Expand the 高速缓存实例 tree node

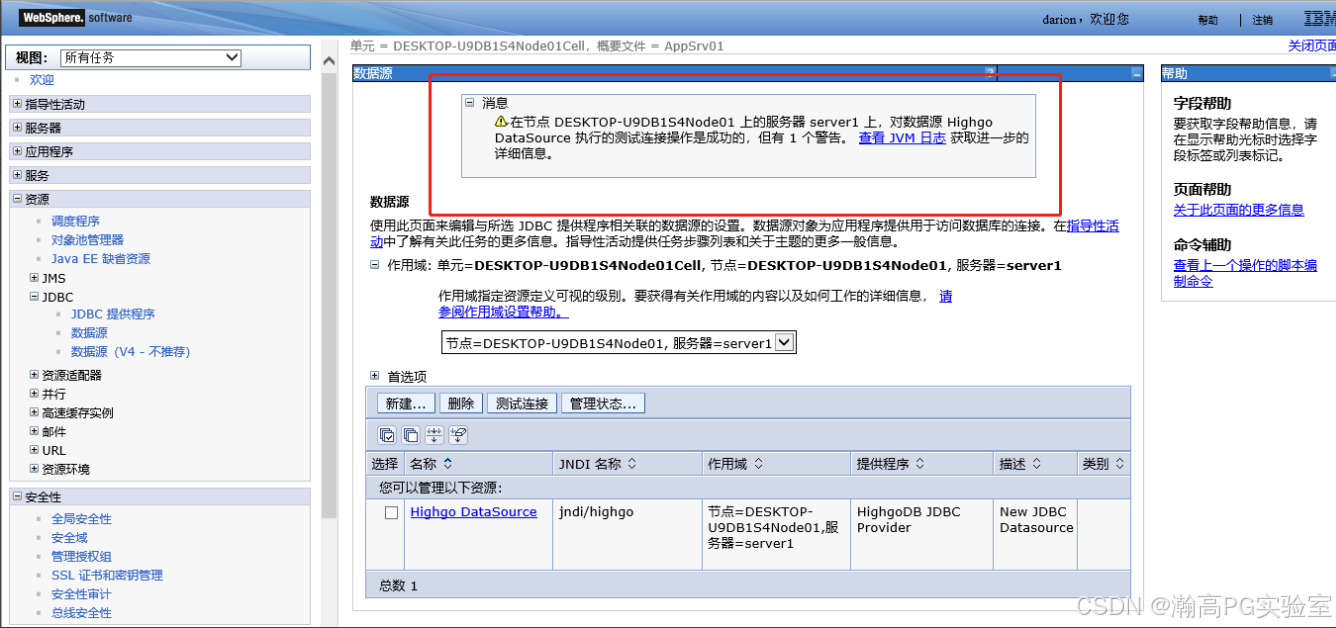(x=34, y=413)
